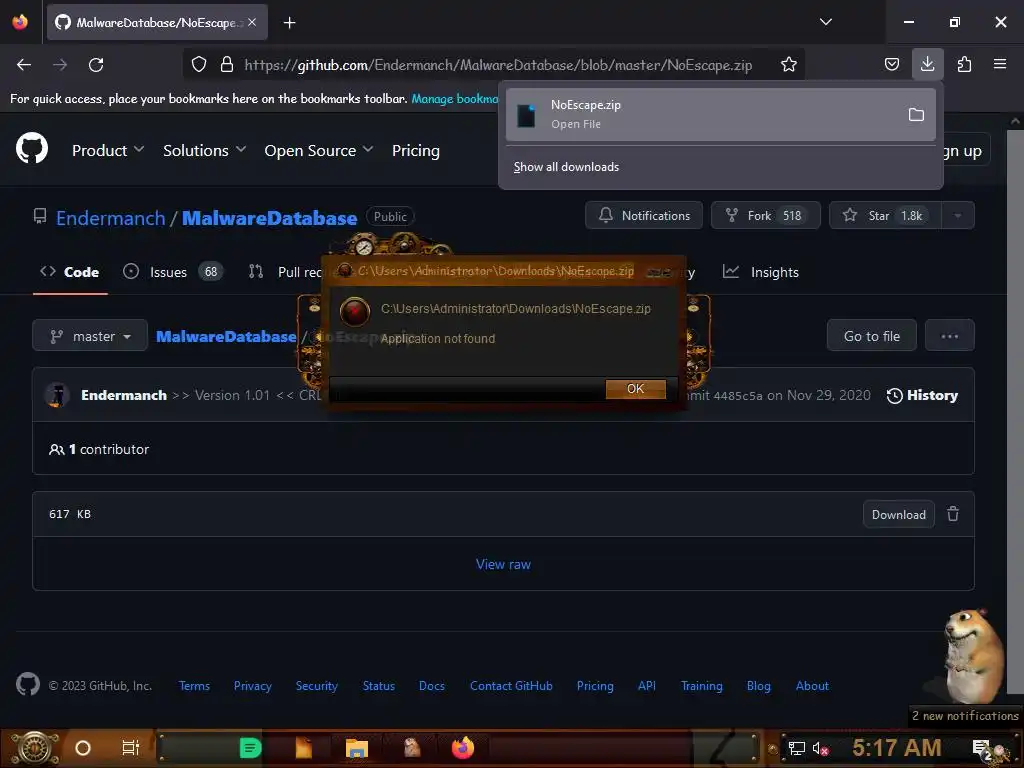Open the Firefox hamburger menu
This screenshot has width=1024, height=768.
[x=999, y=64]
